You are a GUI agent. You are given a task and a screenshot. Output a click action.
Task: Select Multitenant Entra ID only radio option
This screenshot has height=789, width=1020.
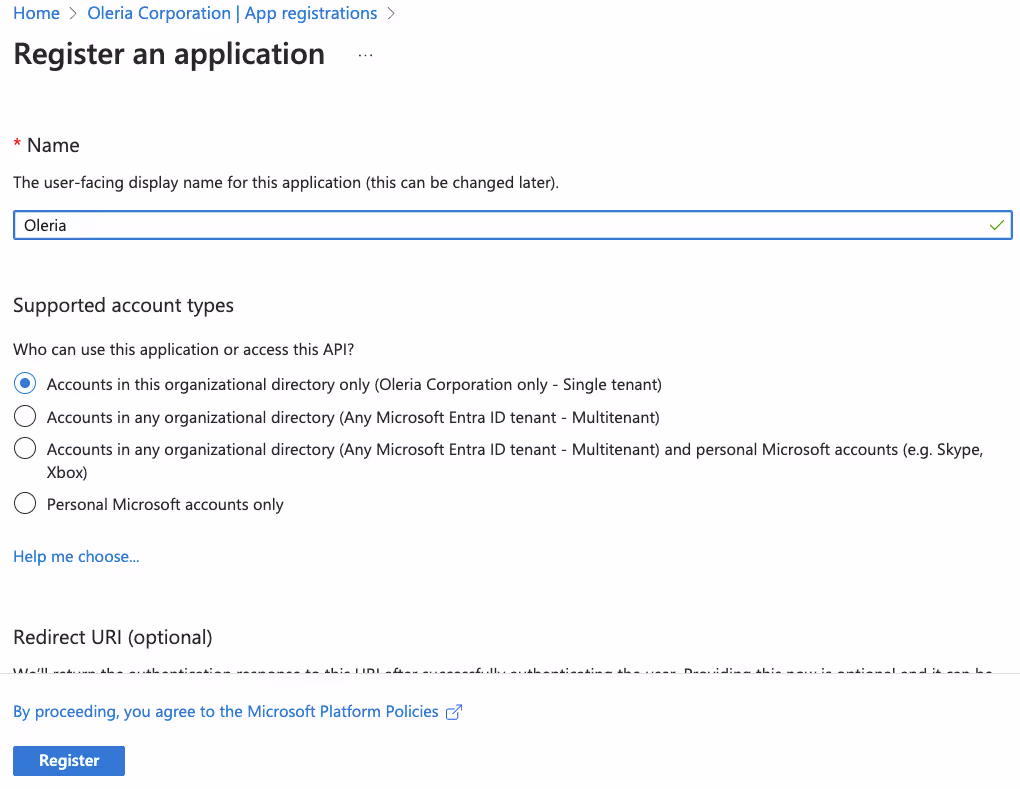(25, 416)
